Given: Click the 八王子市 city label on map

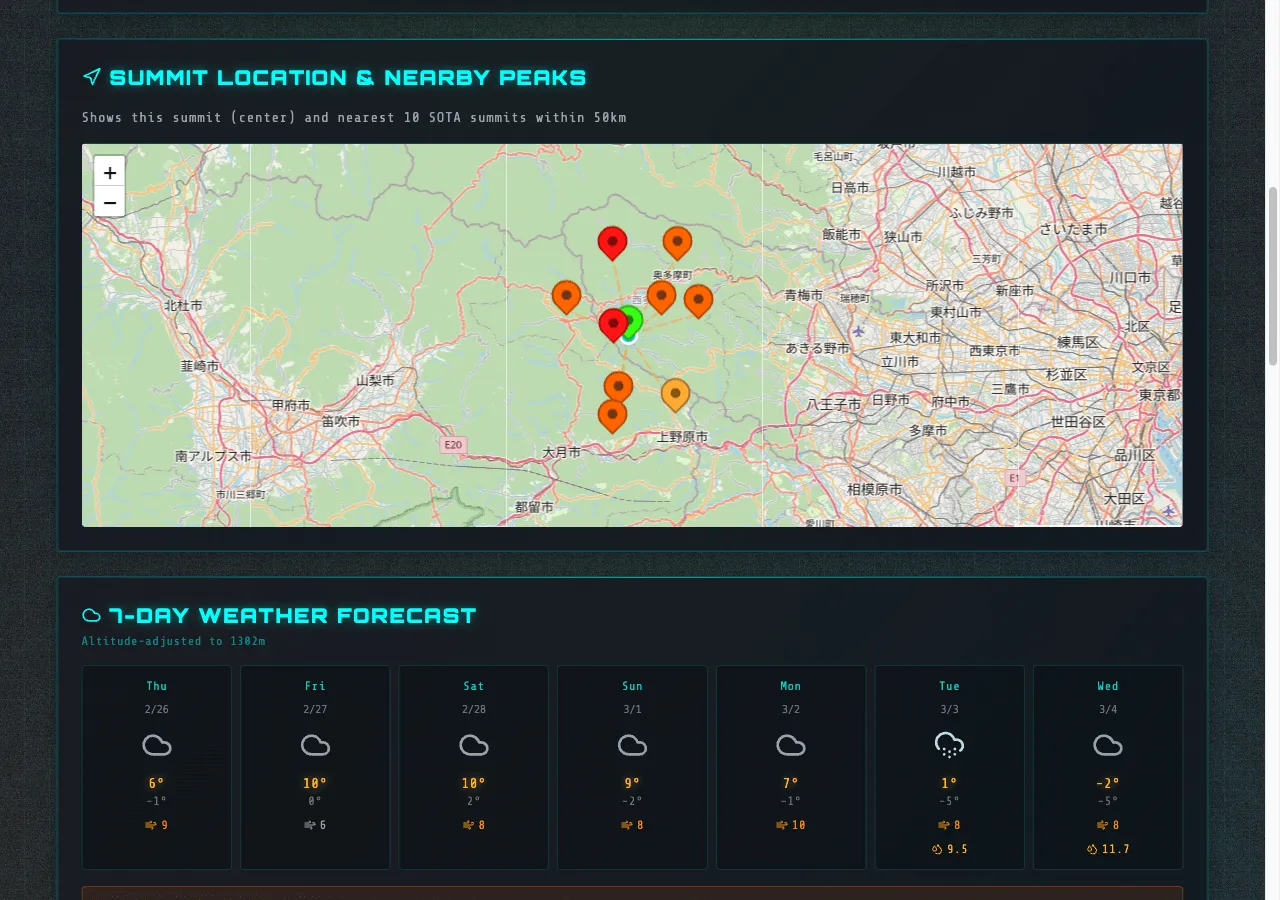Looking at the screenshot, I should tap(834, 405).
